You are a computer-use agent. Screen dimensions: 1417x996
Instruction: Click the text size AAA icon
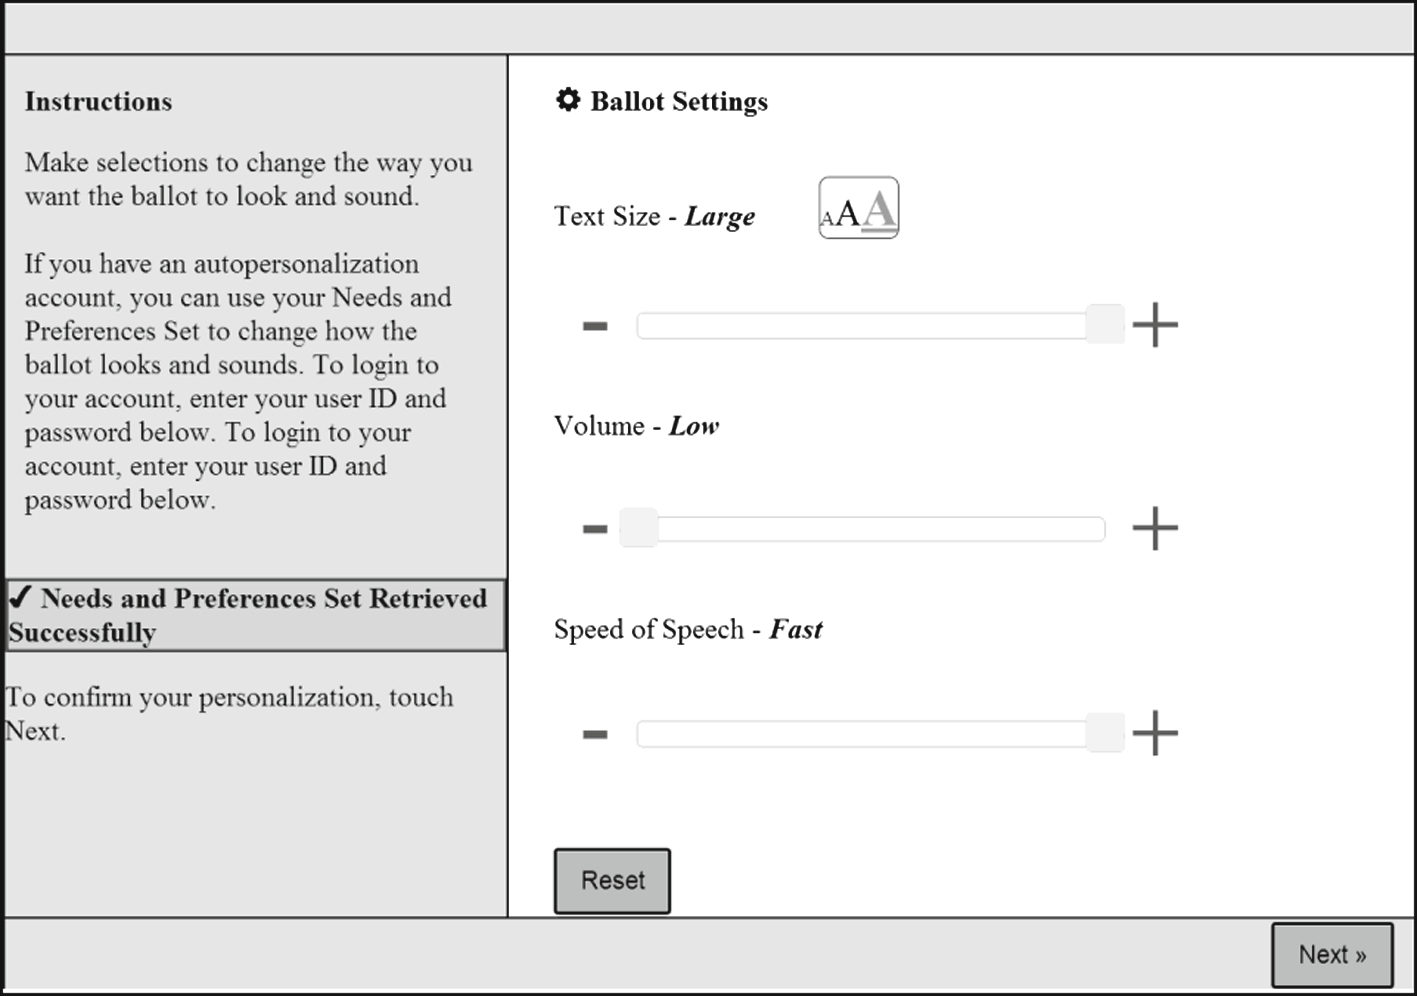tap(858, 208)
